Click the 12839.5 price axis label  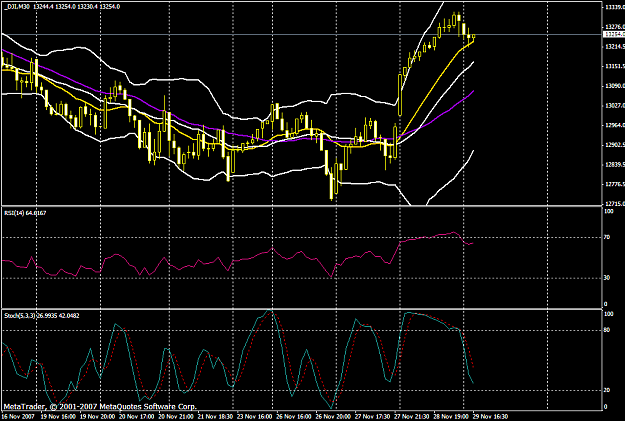click(614, 165)
